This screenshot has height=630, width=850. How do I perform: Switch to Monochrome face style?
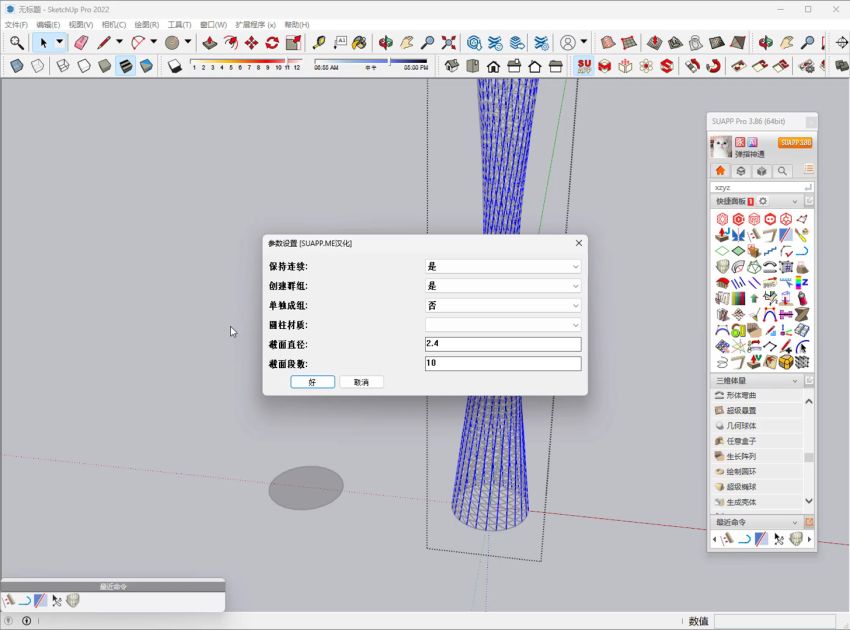146,66
